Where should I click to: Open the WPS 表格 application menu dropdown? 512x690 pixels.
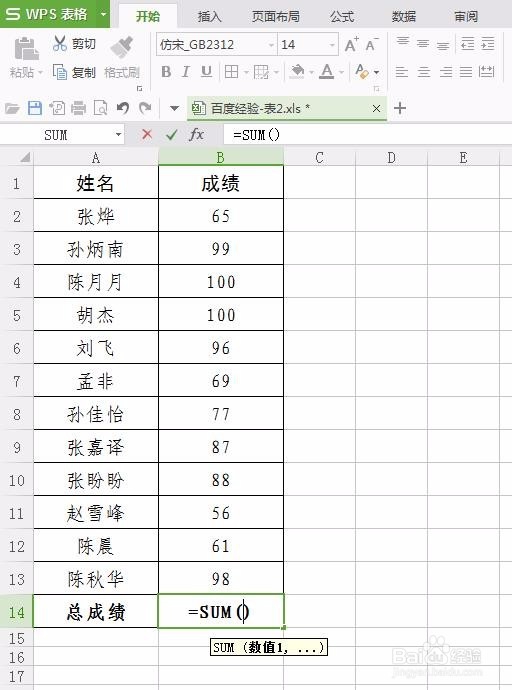104,14
